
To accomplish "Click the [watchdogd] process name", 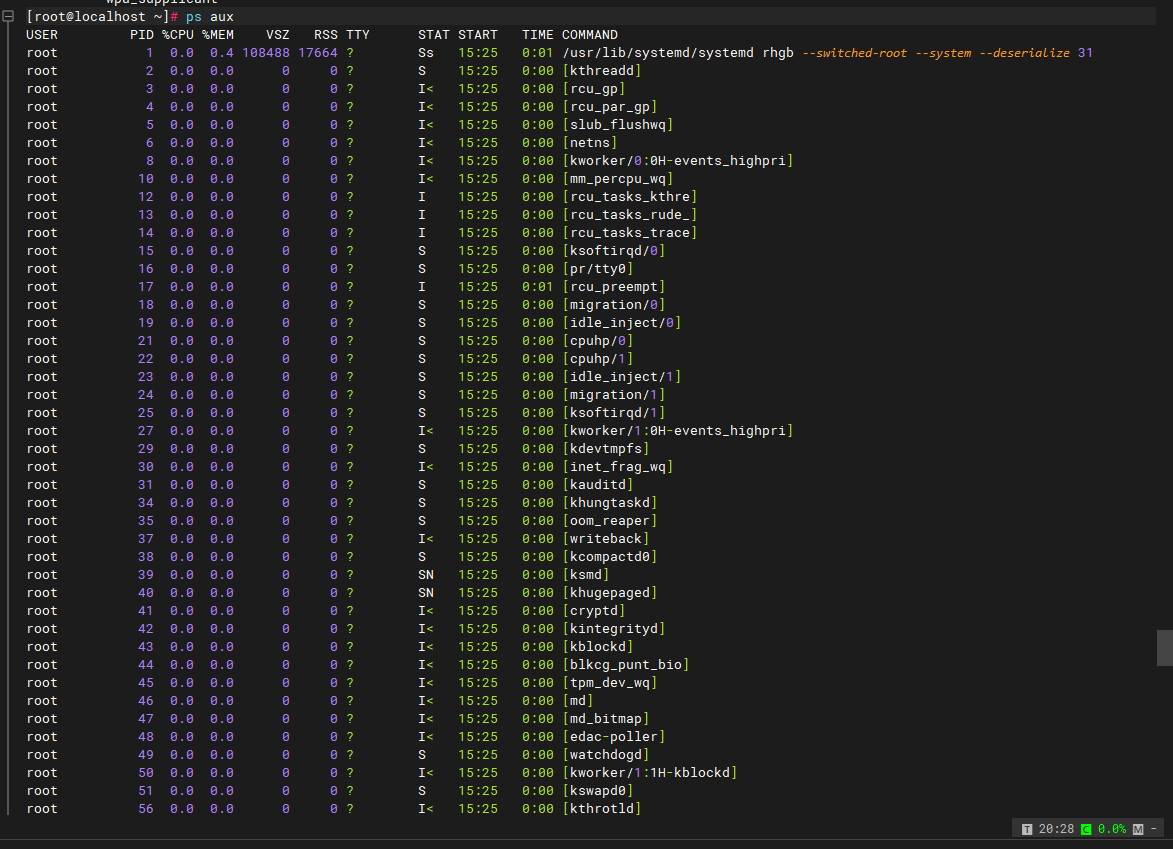I will pyautogui.click(x=606, y=755).
